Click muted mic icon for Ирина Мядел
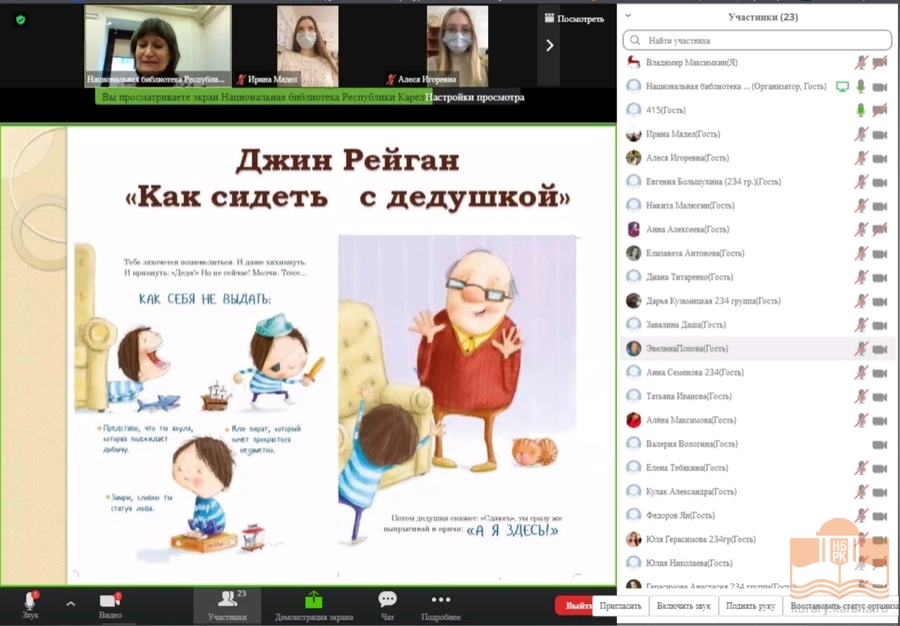The image size is (900, 626). pyautogui.click(x=860, y=134)
